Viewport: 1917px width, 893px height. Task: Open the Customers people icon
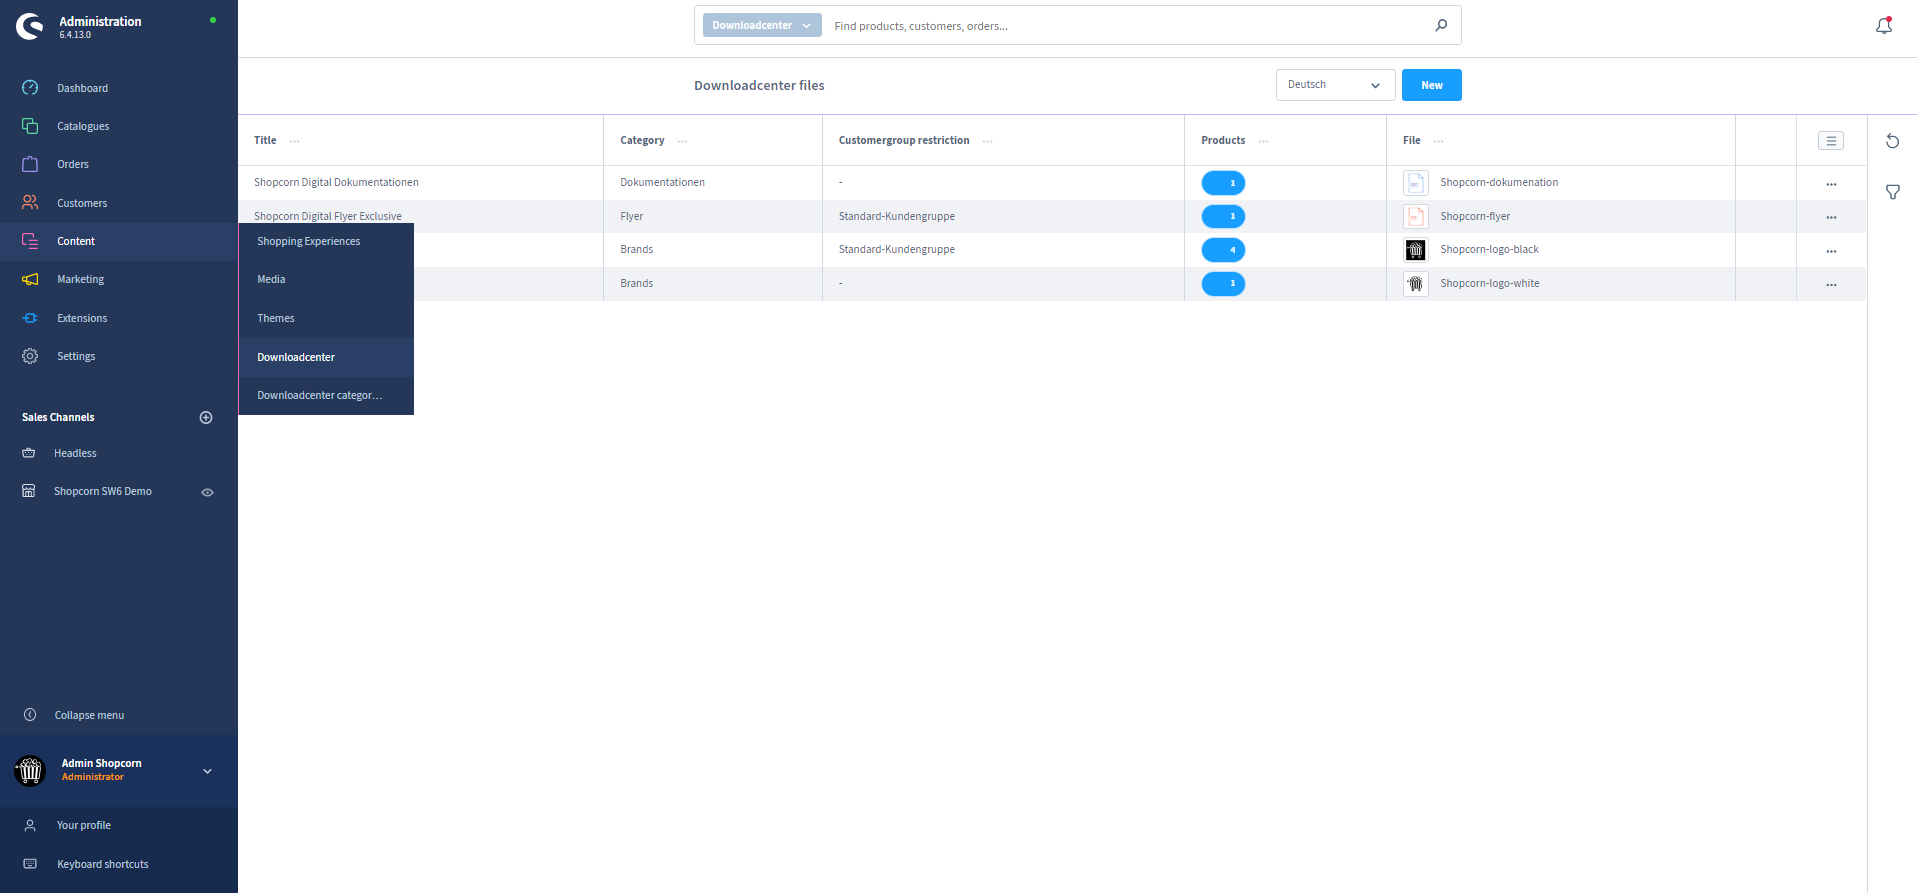pyautogui.click(x=30, y=203)
